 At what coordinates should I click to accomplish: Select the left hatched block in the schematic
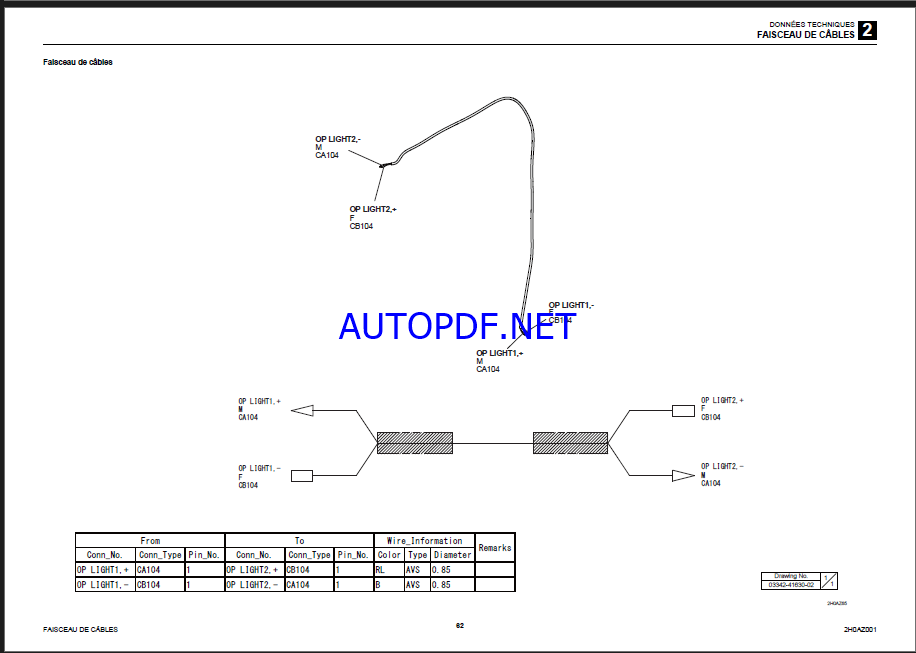coord(415,442)
